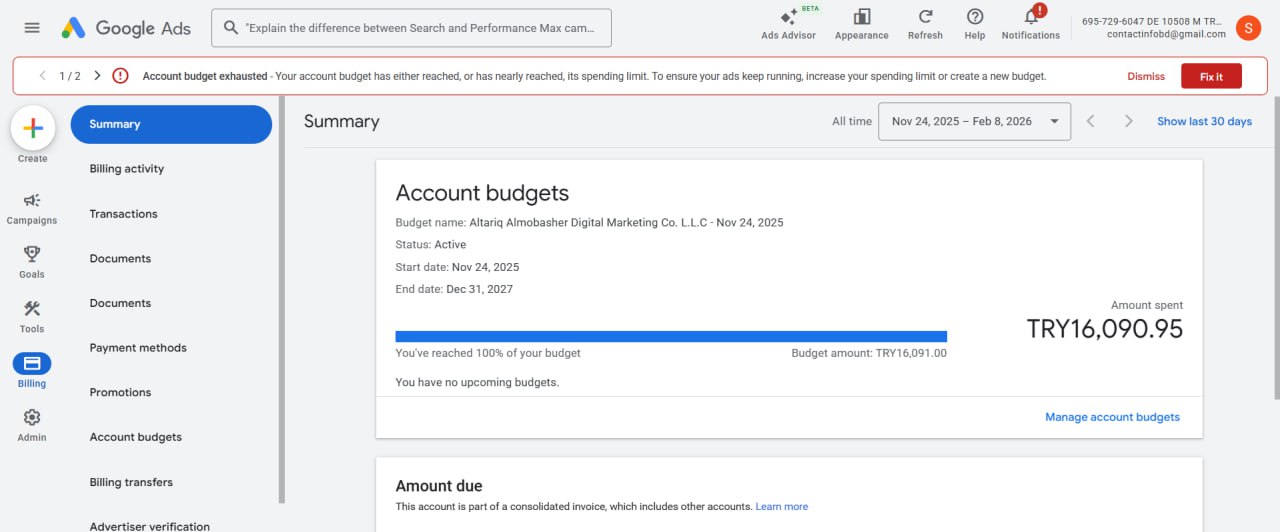Open Payment methods
This screenshot has height=532, width=1280.
(x=138, y=348)
